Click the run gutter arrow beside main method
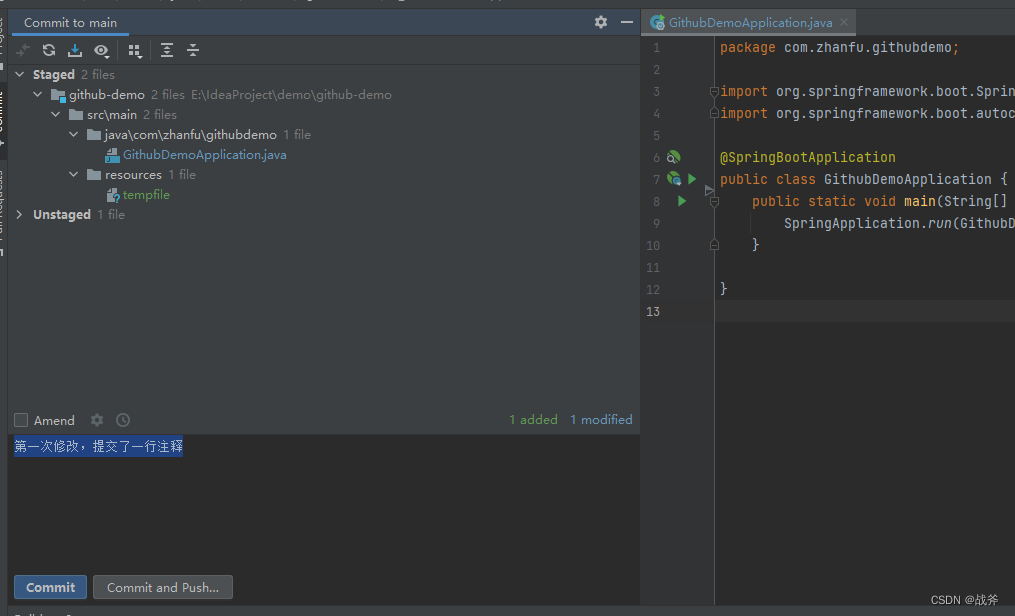 (x=682, y=201)
